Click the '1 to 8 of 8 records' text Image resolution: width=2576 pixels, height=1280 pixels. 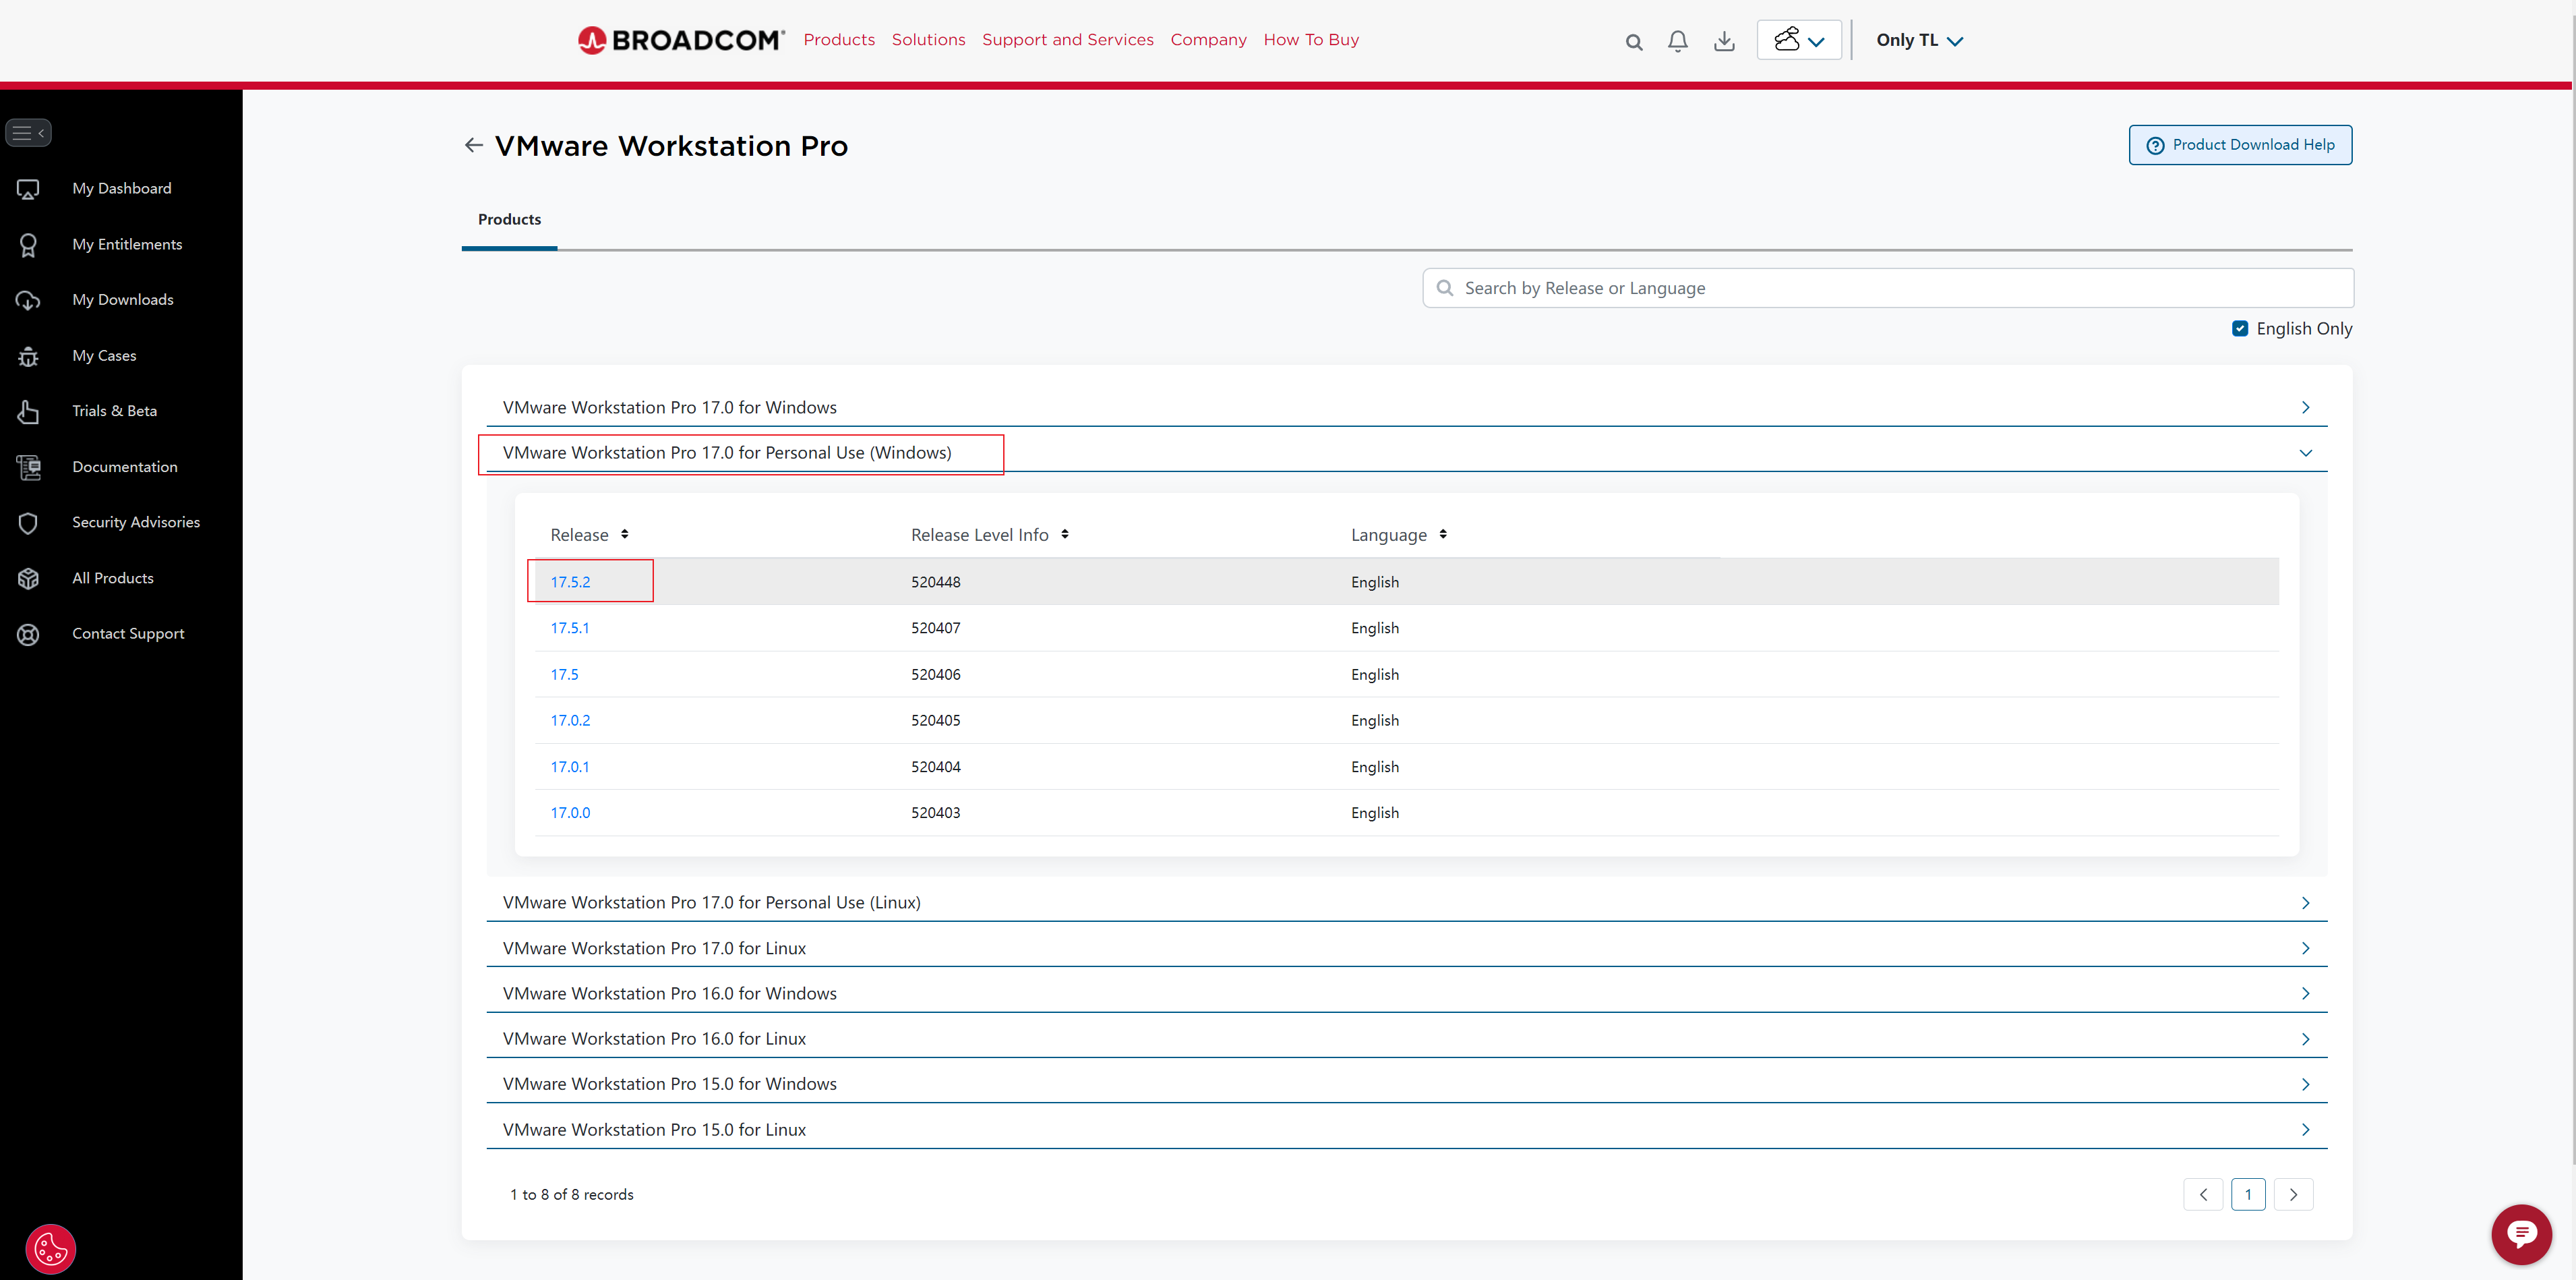click(x=571, y=1195)
